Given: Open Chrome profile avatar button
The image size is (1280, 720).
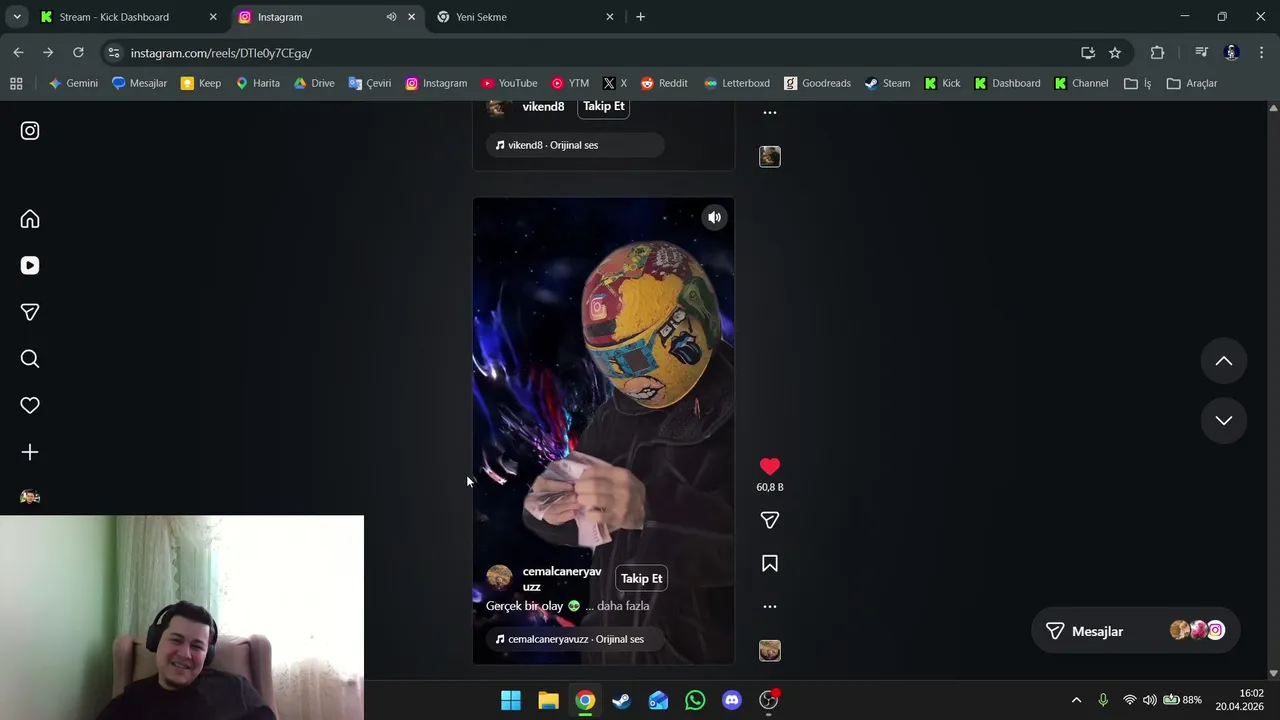Looking at the screenshot, I should pyautogui.click(x=1232, y=53).
